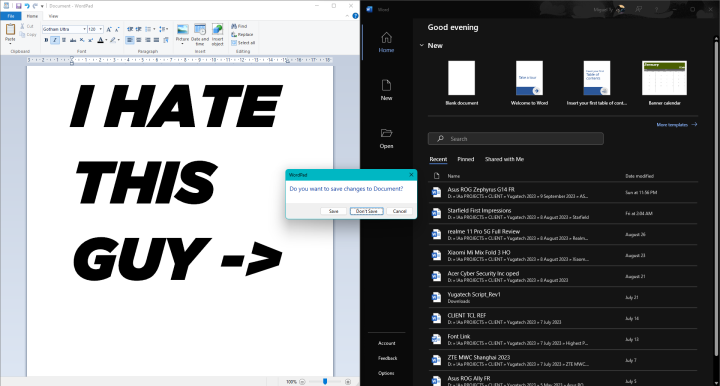The image size is (720, 386).
Task: Open Customize Quick Access Toolbar arrow
Action: pos(42,6)
